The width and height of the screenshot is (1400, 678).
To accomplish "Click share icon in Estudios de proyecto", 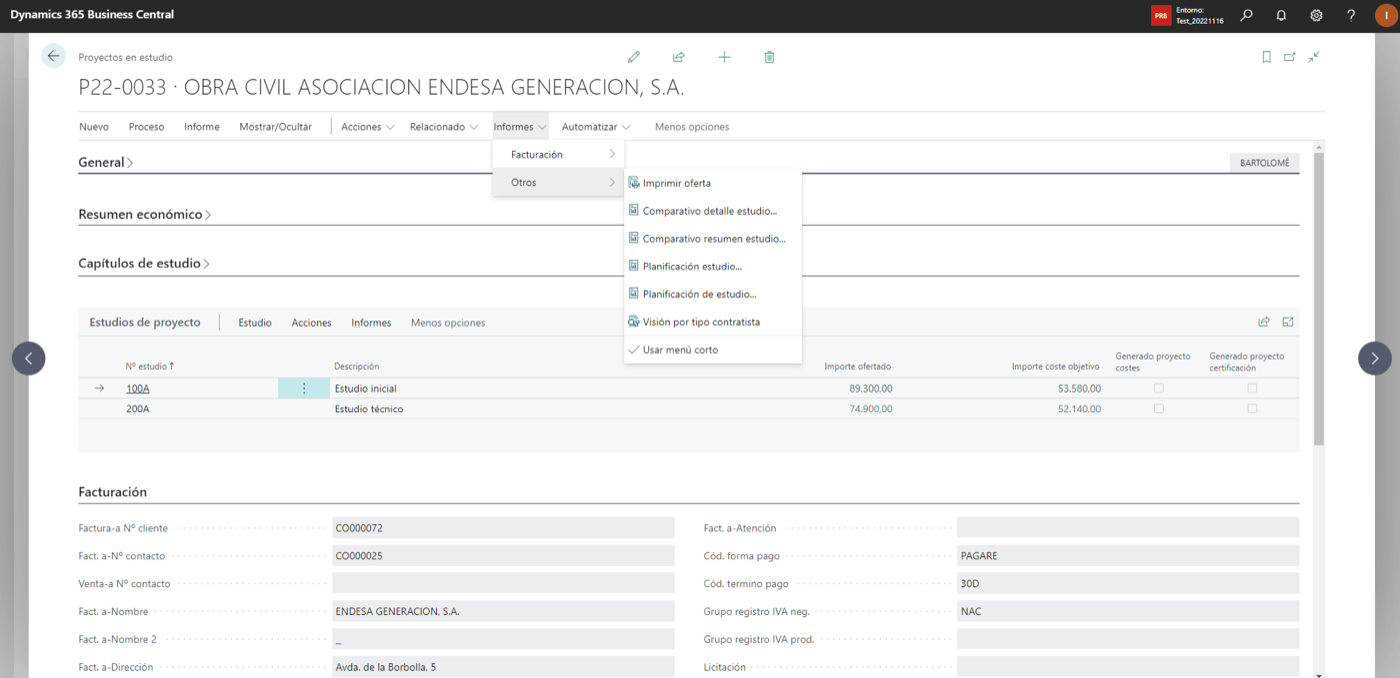I will (x=1264, y=322).
